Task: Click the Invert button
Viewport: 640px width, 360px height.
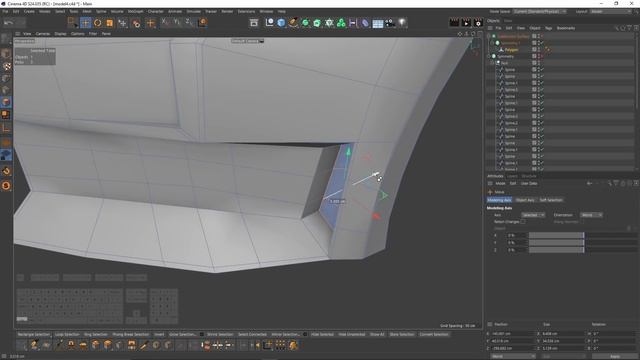Action: (159, 334)
